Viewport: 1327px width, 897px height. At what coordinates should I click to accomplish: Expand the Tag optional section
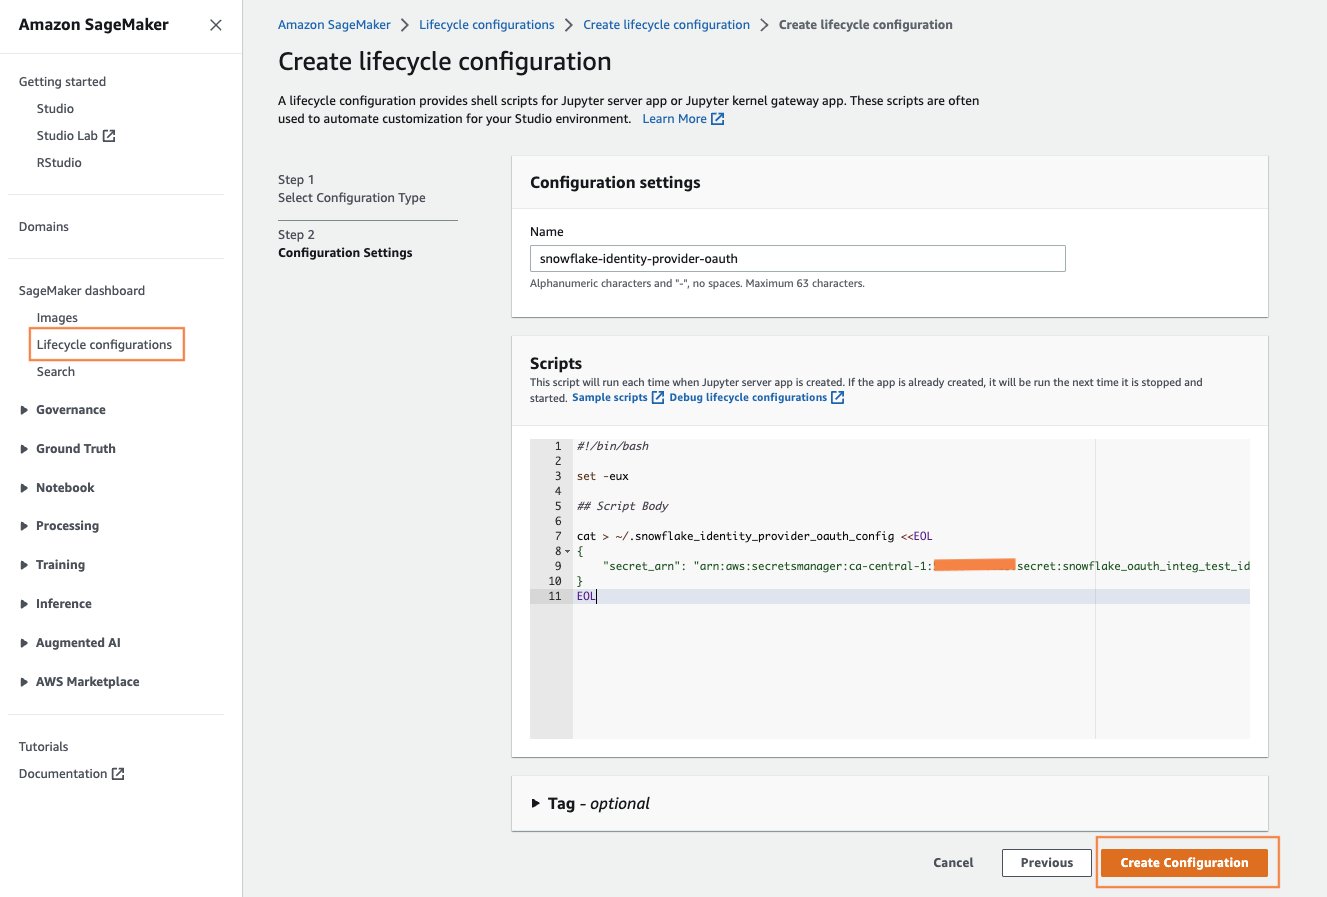(x=536, y=803)
